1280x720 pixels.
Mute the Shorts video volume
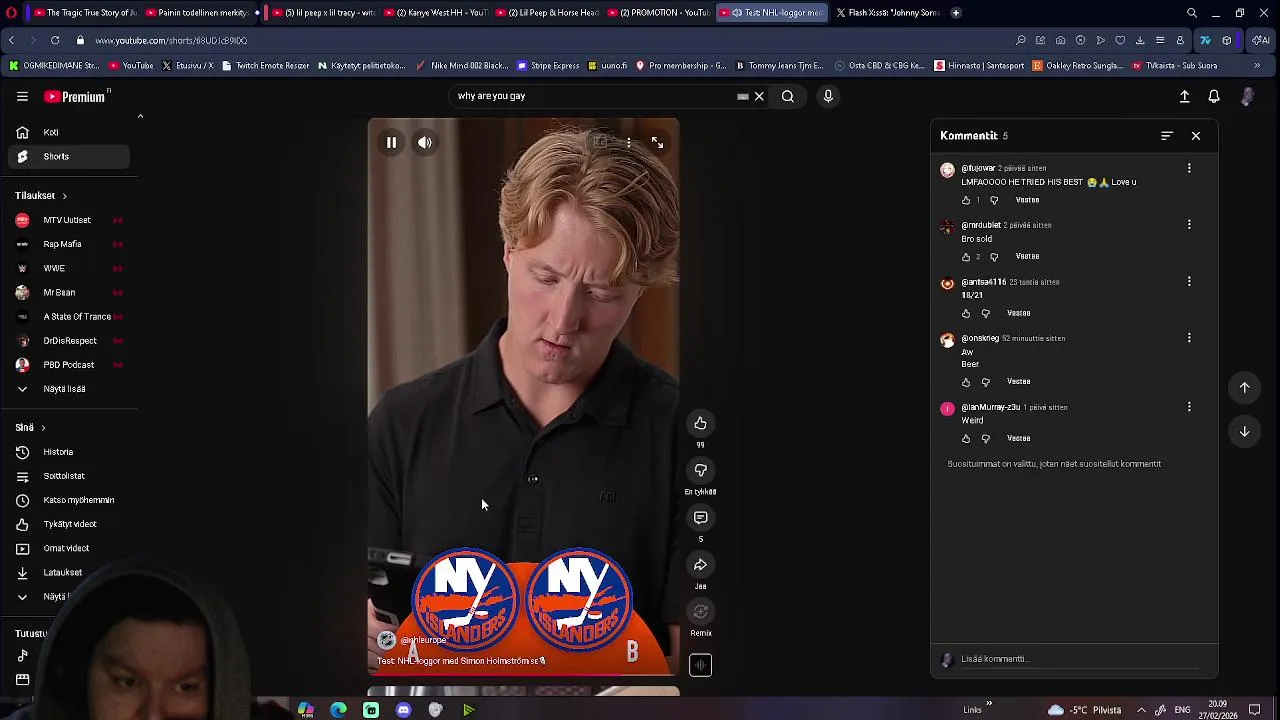tap(425, 143)
